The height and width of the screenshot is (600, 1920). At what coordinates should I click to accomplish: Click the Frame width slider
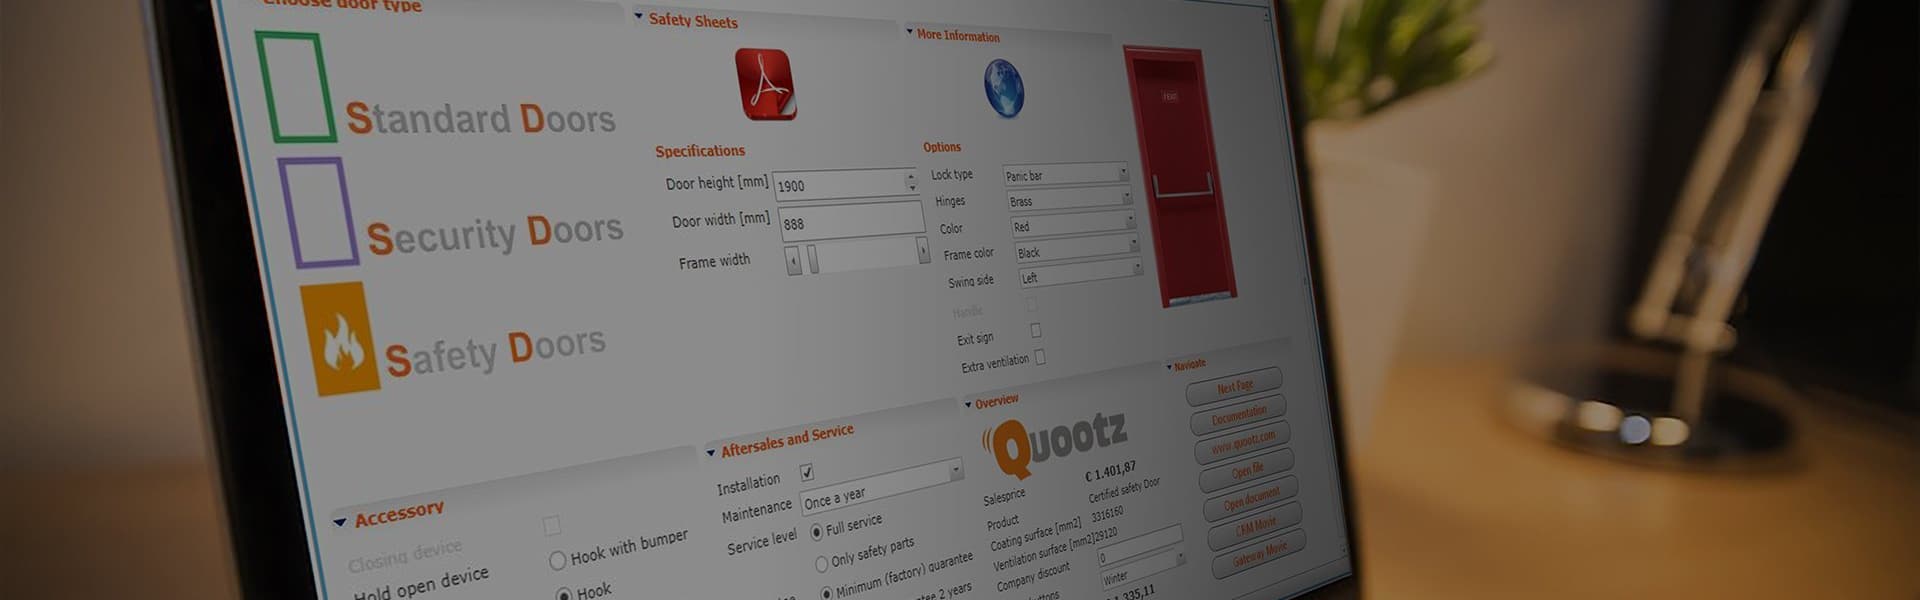point(858,257)
